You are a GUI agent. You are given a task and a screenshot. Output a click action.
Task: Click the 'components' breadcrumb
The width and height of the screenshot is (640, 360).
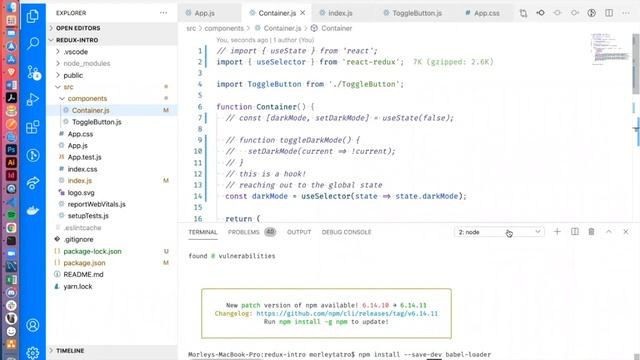pos(224,28)
